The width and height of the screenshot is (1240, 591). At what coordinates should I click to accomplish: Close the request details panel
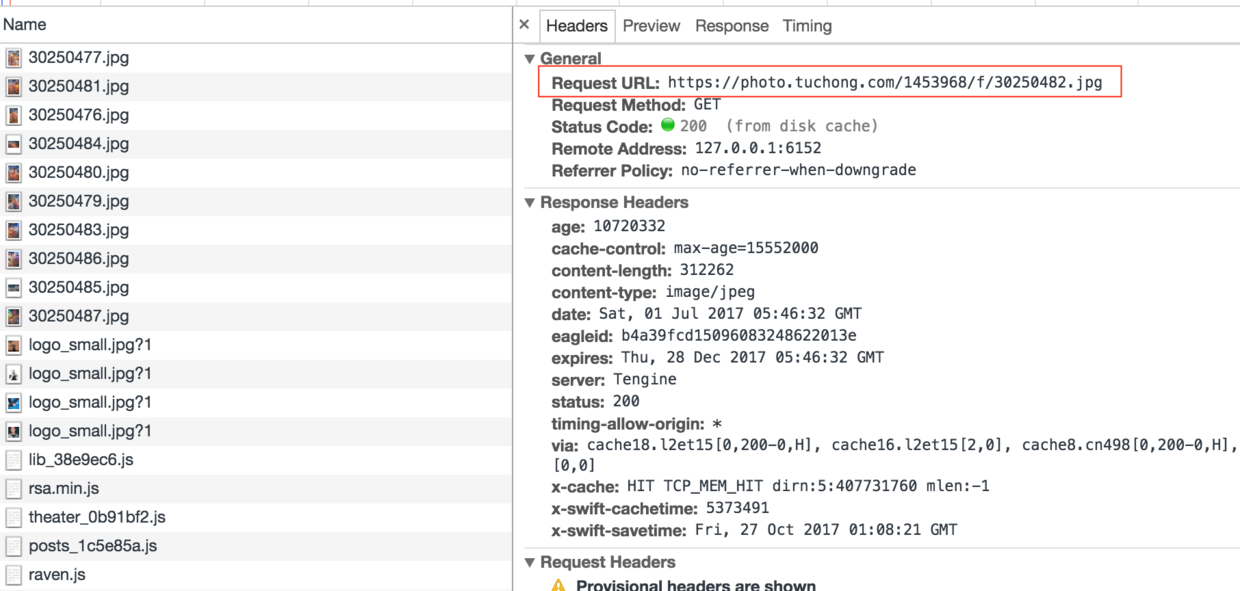point(524,25)
